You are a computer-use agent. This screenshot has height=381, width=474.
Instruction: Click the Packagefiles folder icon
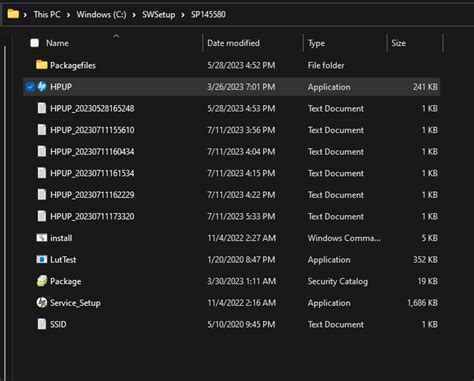(x=42, y=65)
